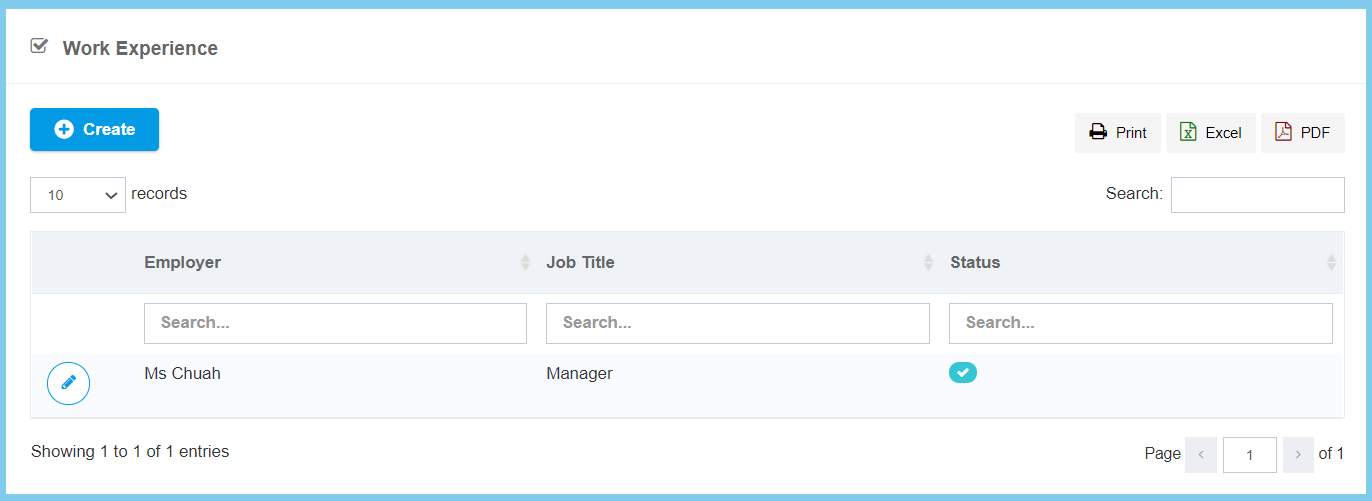Go to the previous page arrow
The width and height of the screenshot is (1372, 501).
pos(1200,455)
